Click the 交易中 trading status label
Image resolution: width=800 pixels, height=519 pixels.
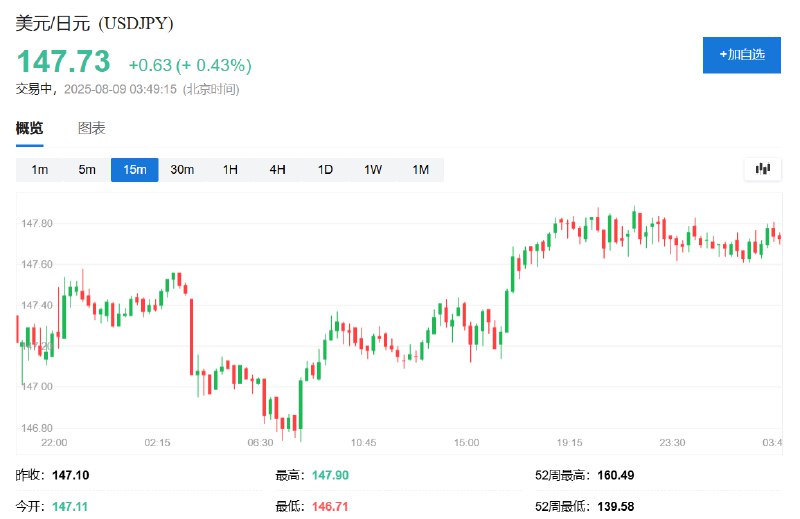[x=34, y=89]
